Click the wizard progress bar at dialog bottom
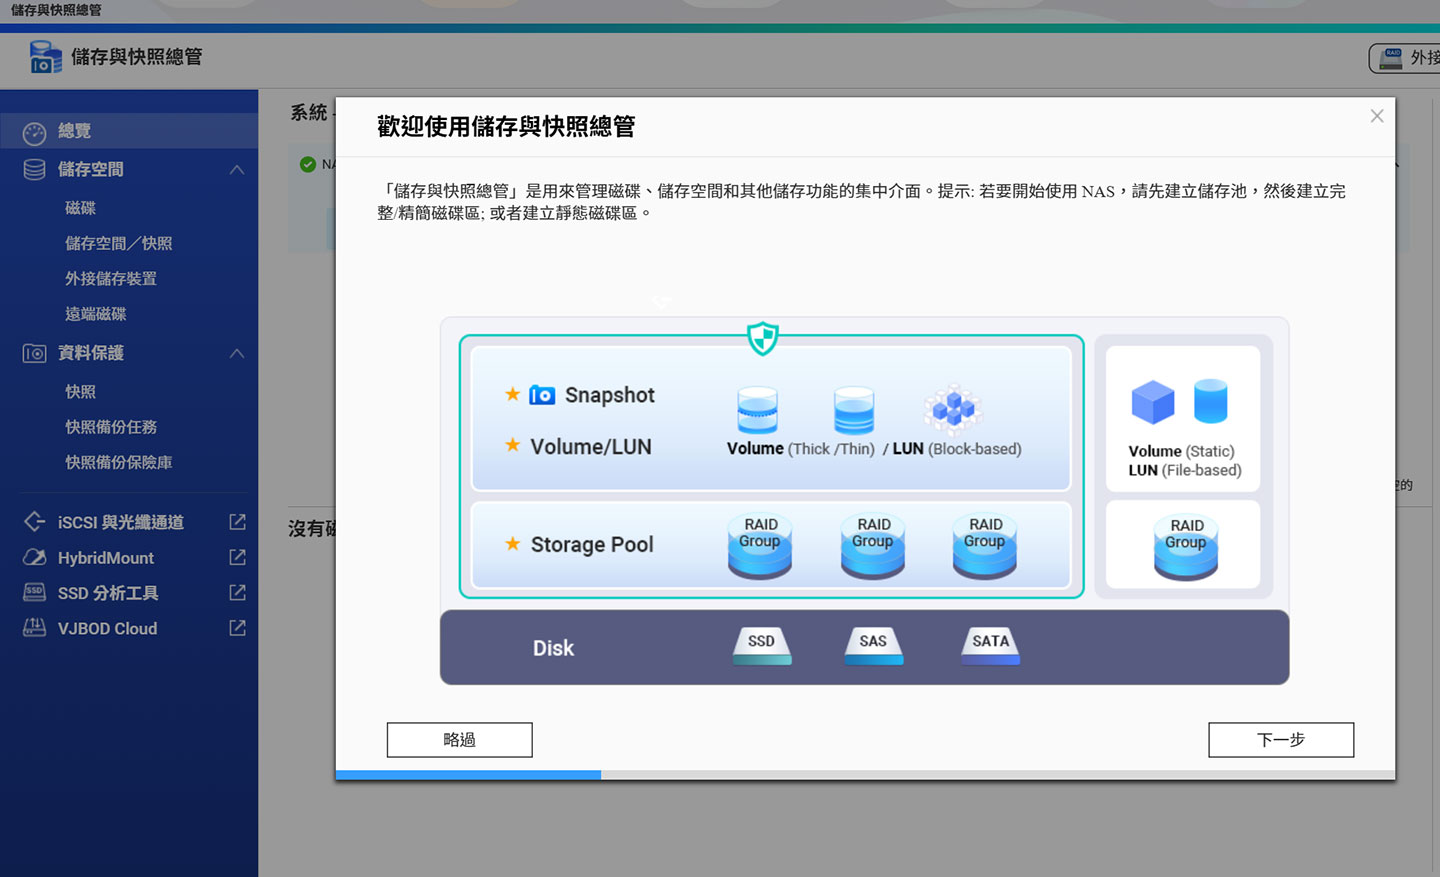 (x=865, y=775)
